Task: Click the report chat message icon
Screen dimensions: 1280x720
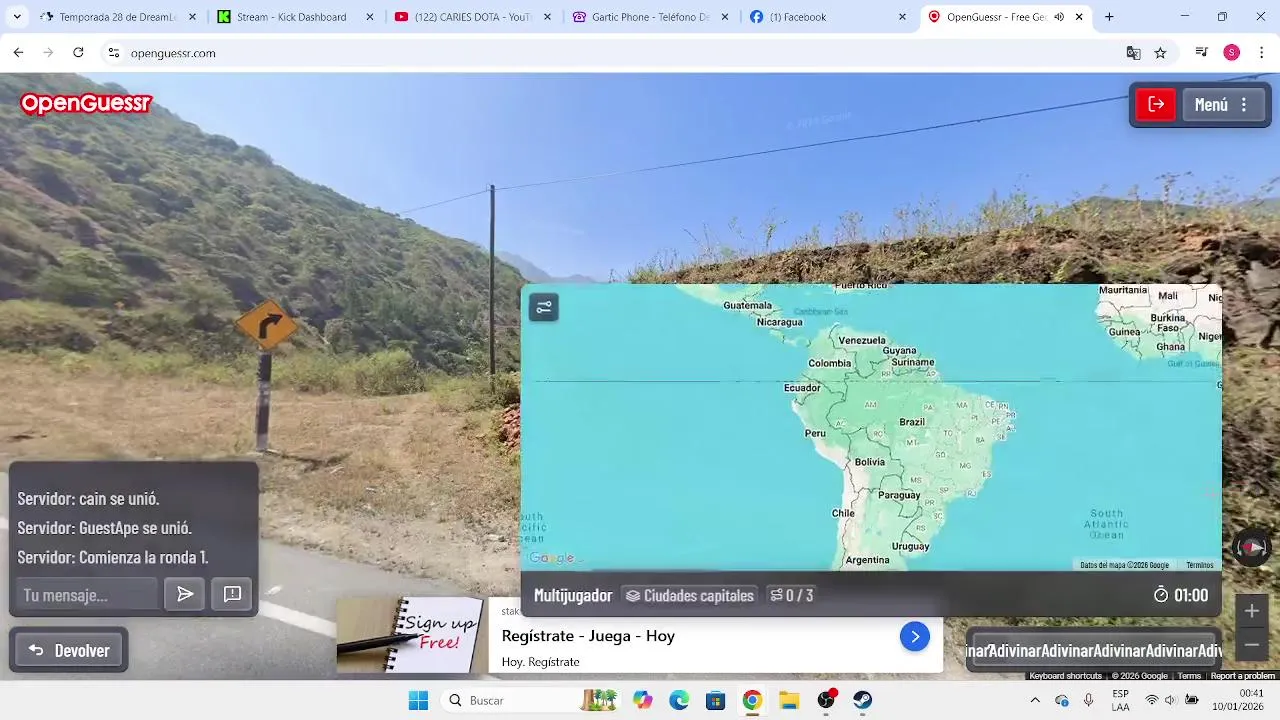Action: pos(232,594)
